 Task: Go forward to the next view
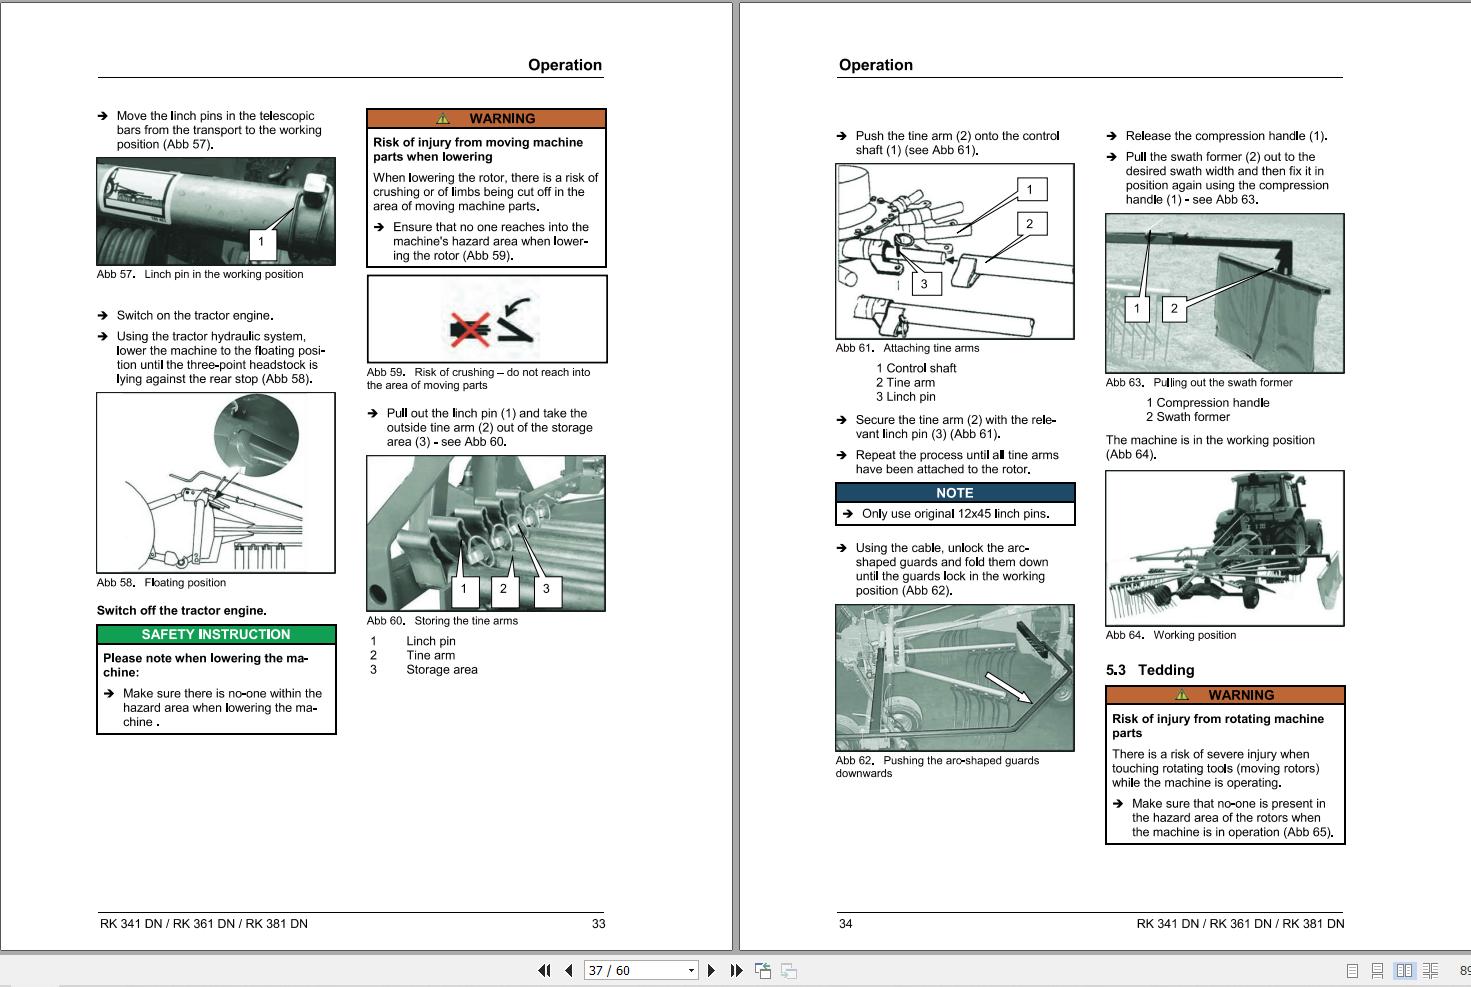pos(789,970)
